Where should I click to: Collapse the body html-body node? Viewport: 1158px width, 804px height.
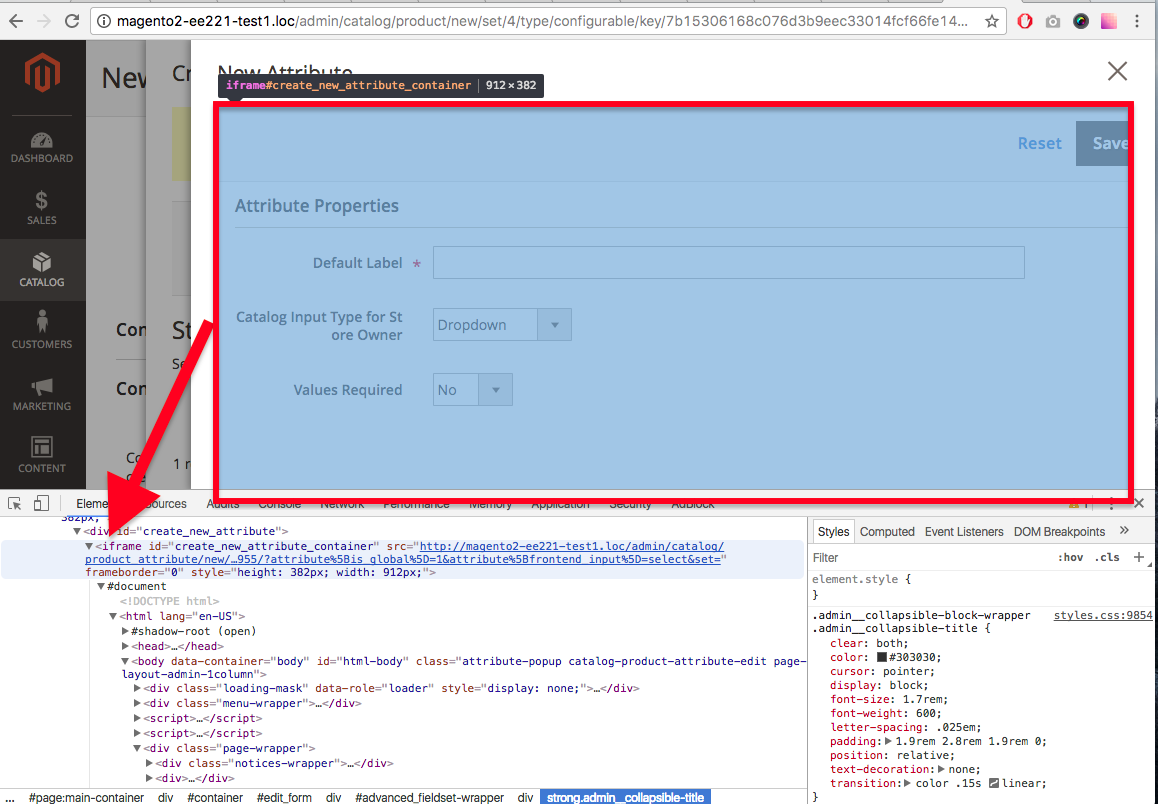pyautogui.click(x=125, y=662)
